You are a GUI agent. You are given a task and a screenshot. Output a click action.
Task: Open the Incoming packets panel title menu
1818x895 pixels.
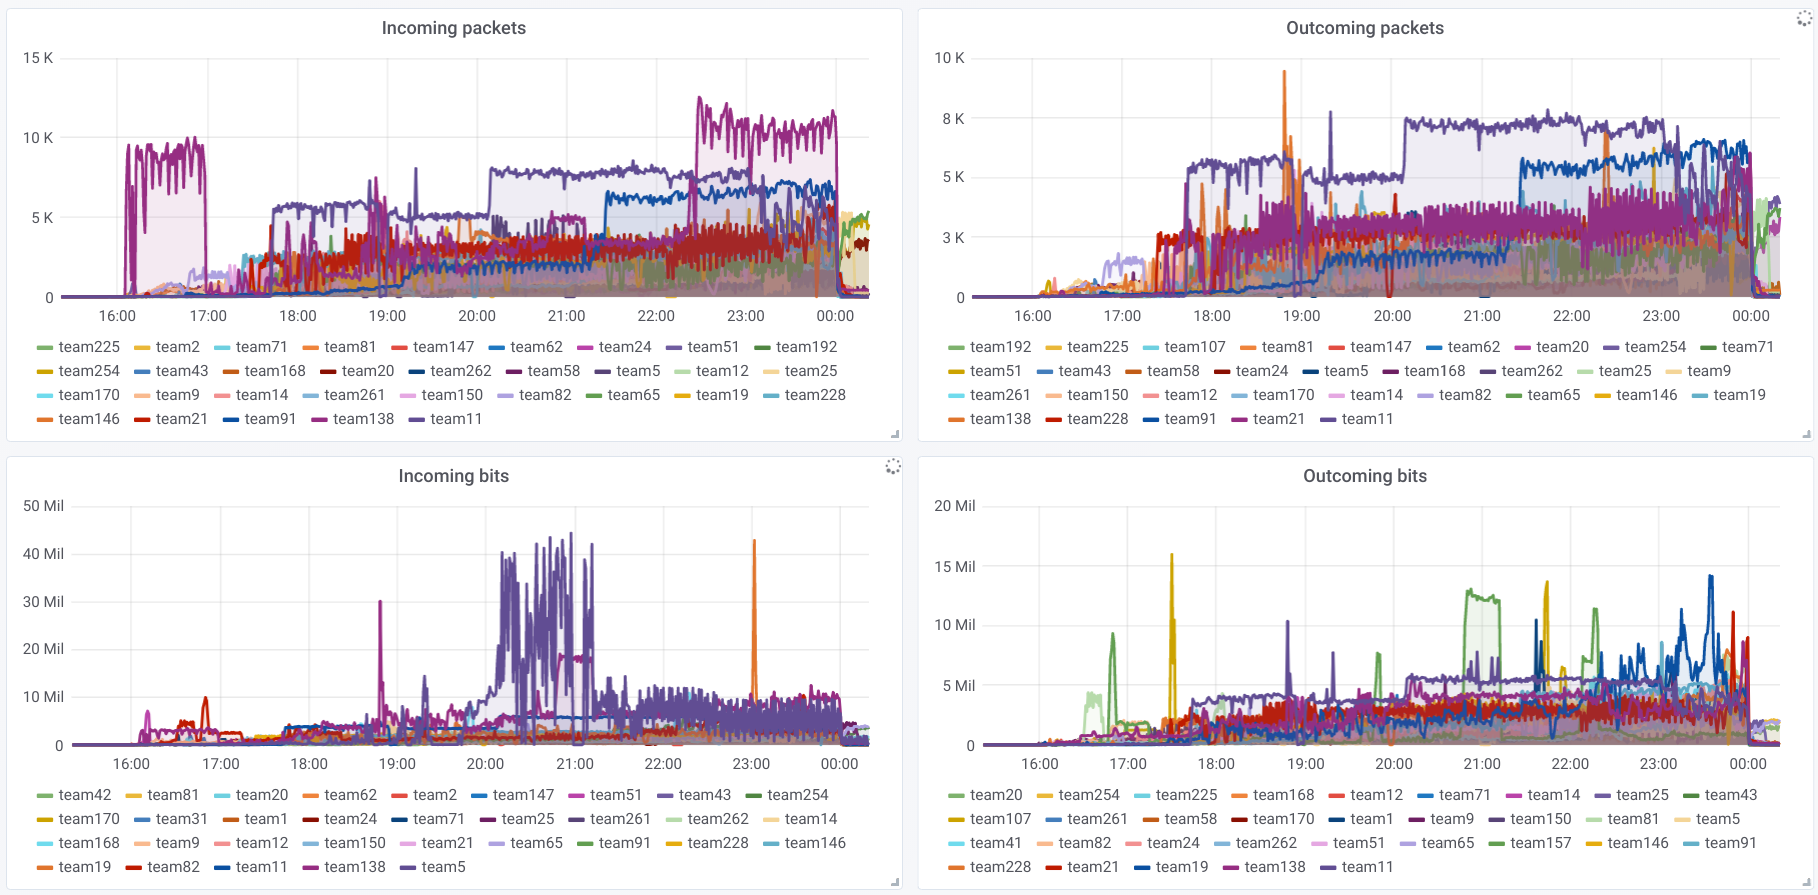(453, 28)
